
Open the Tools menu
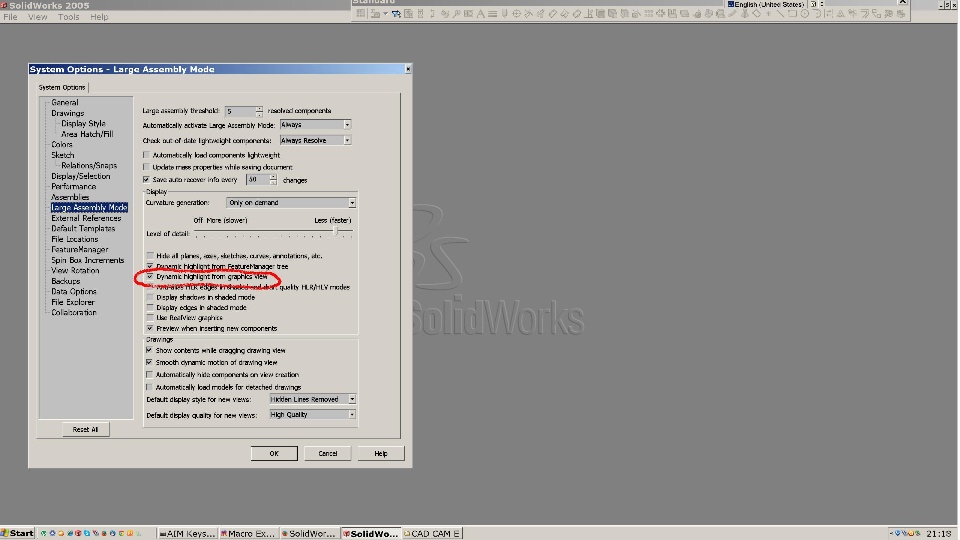pos(69,17)
